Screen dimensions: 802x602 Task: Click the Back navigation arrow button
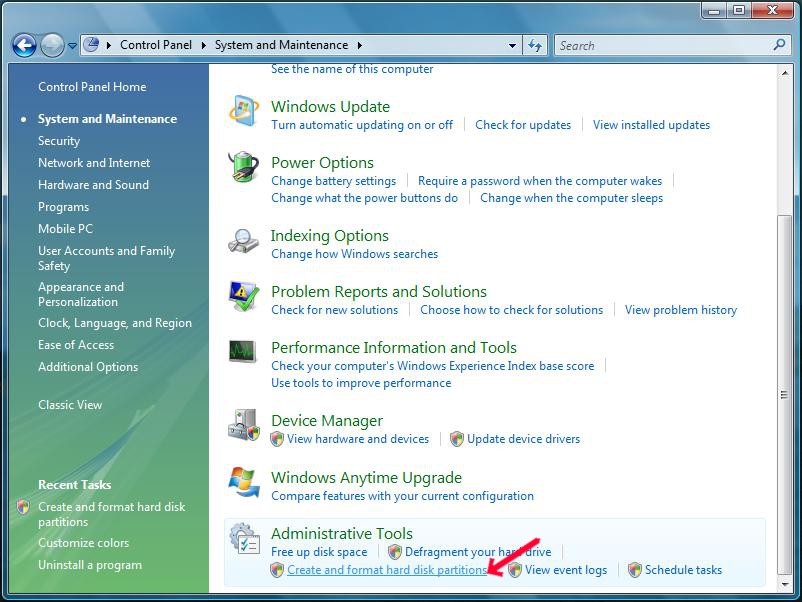point(24,46)
